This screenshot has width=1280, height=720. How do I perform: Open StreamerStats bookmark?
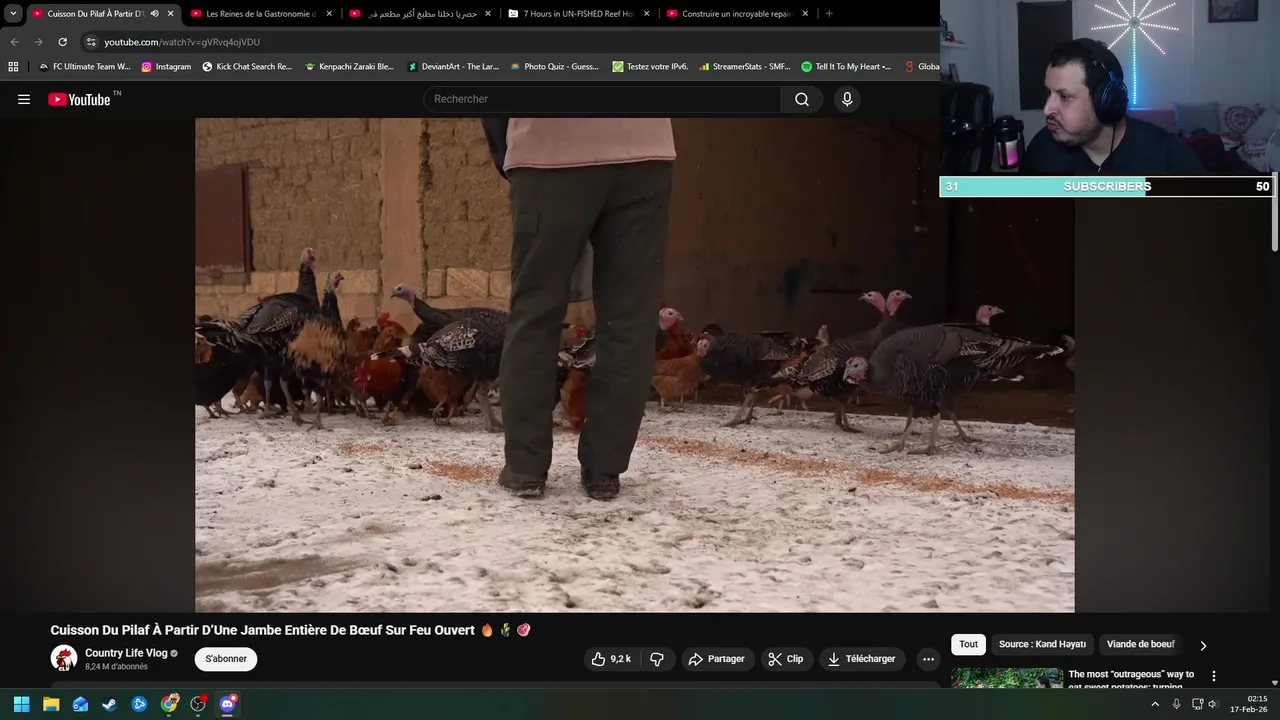coord(745,67)
